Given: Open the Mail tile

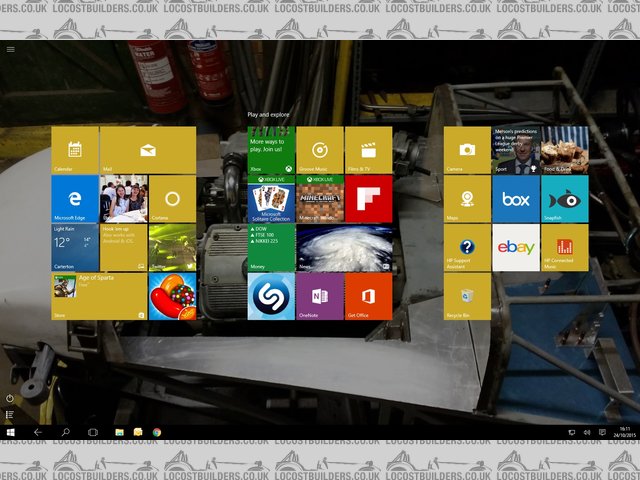Looking at the screenshot, I should 148,150.
